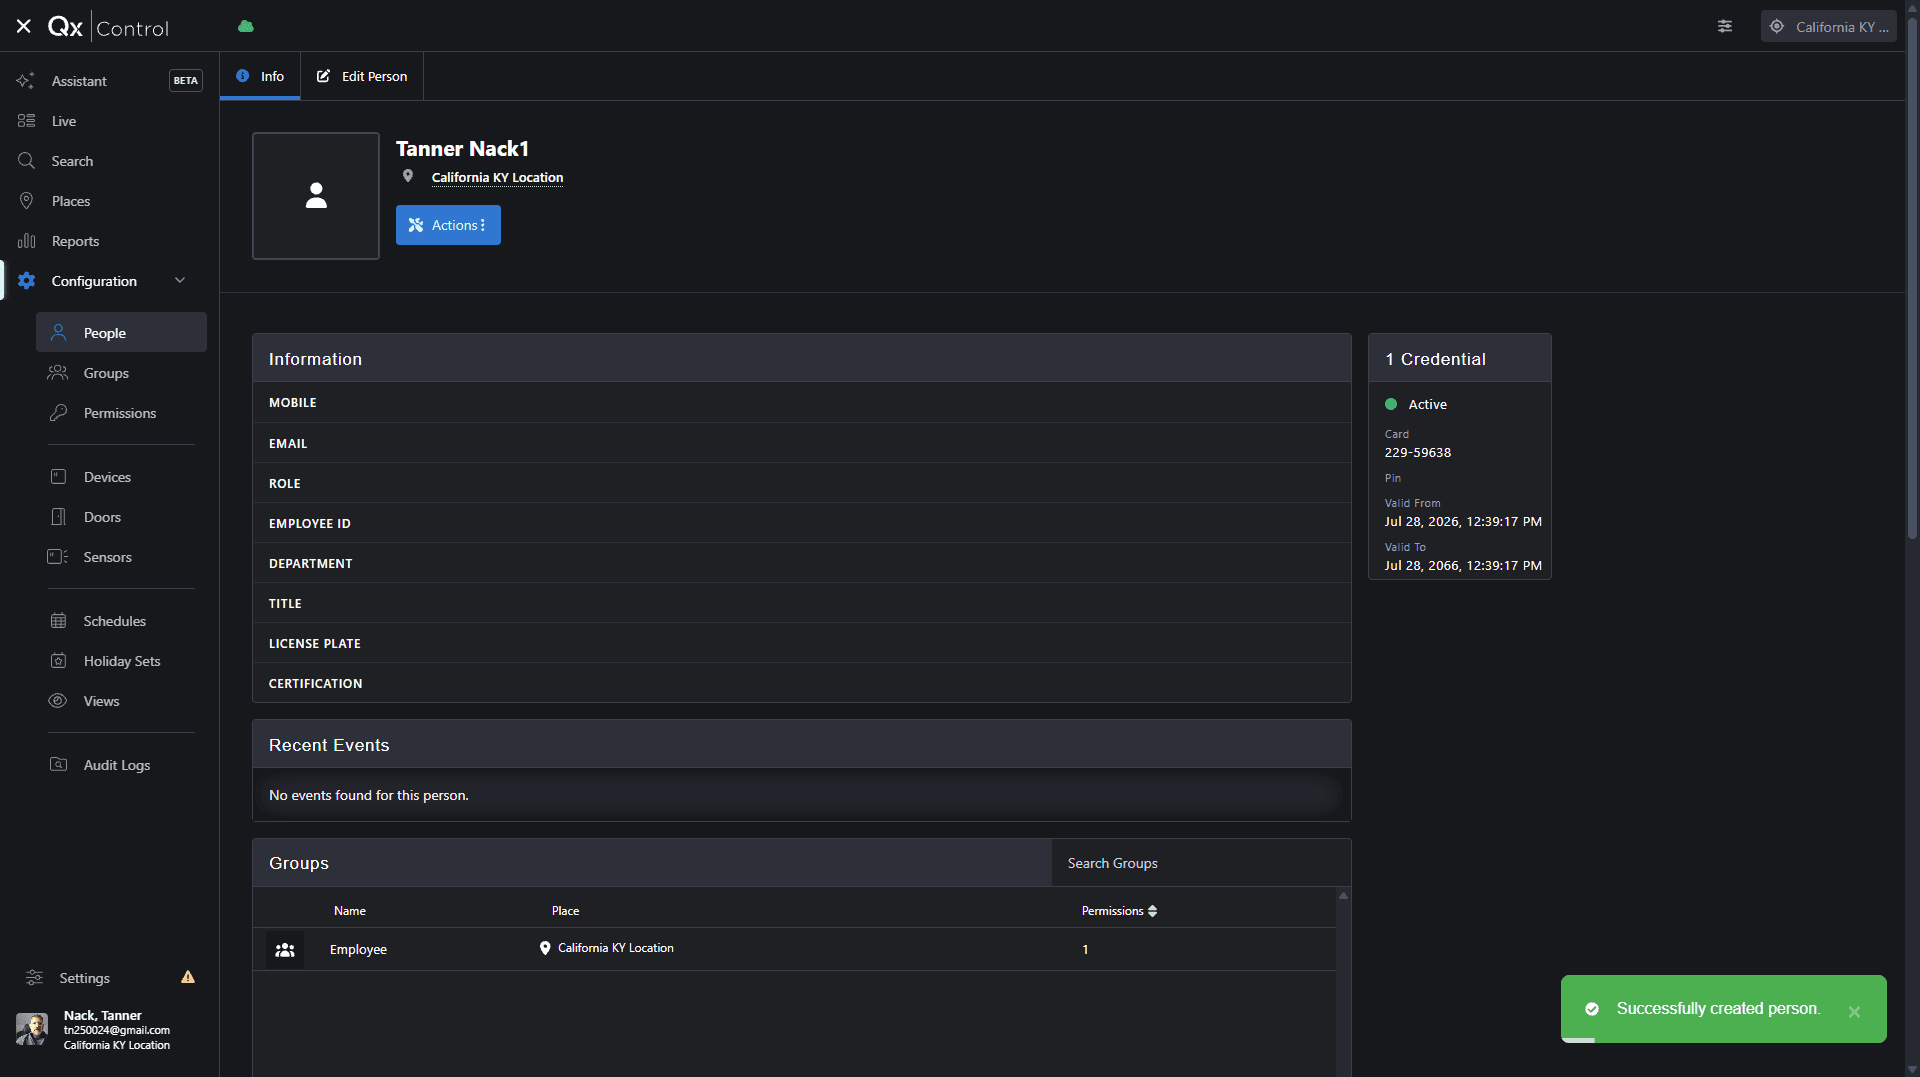Click the Employee group icon
Viewport: 1920px width, 1077px height.
point(285,950)
